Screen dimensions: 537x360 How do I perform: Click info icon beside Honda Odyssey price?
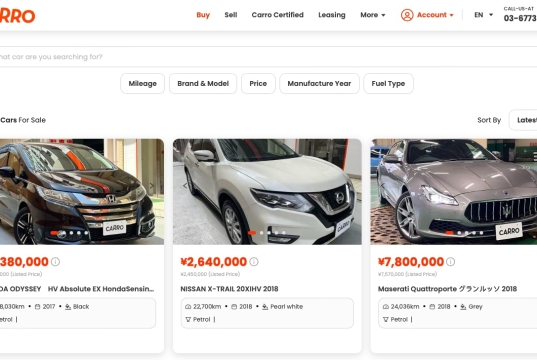click(x=55, y=262)
